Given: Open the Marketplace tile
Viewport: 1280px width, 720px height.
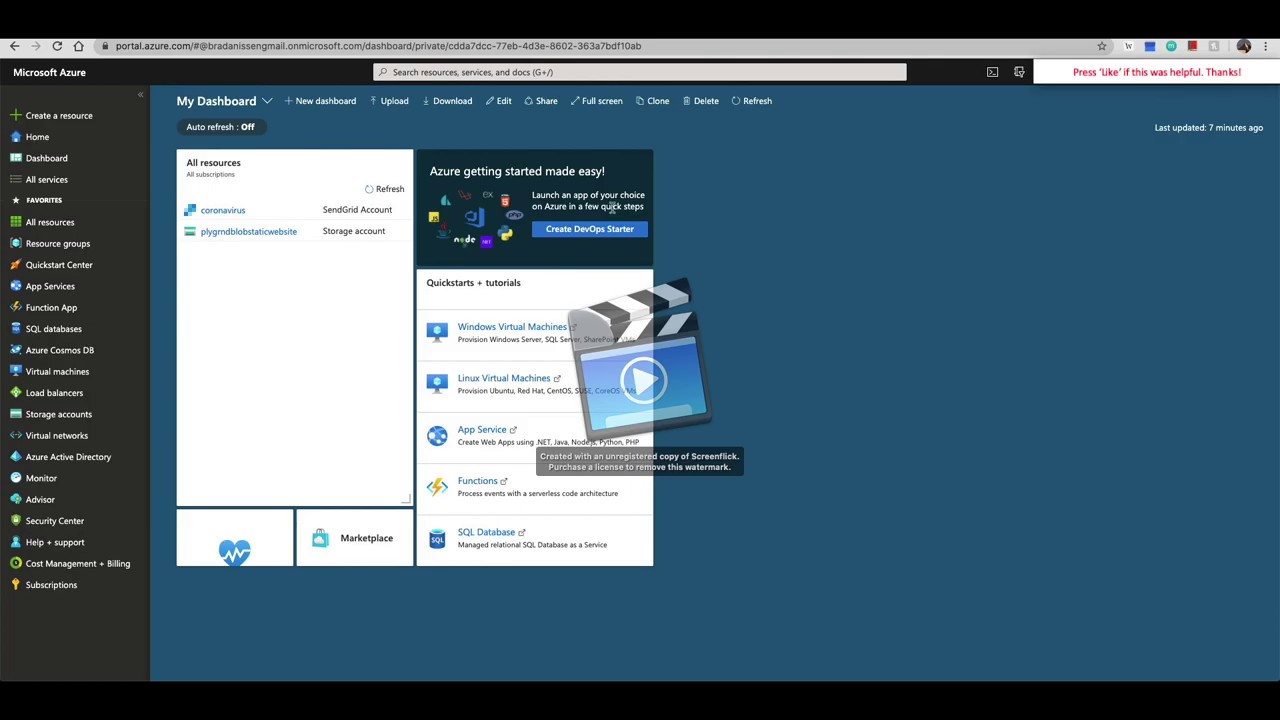Looking at the screenshot, I should [355, 538].
